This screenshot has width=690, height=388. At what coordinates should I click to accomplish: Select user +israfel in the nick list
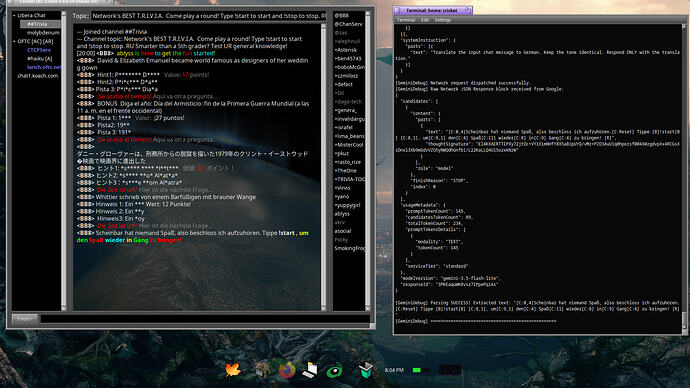(x=344, y=128)
